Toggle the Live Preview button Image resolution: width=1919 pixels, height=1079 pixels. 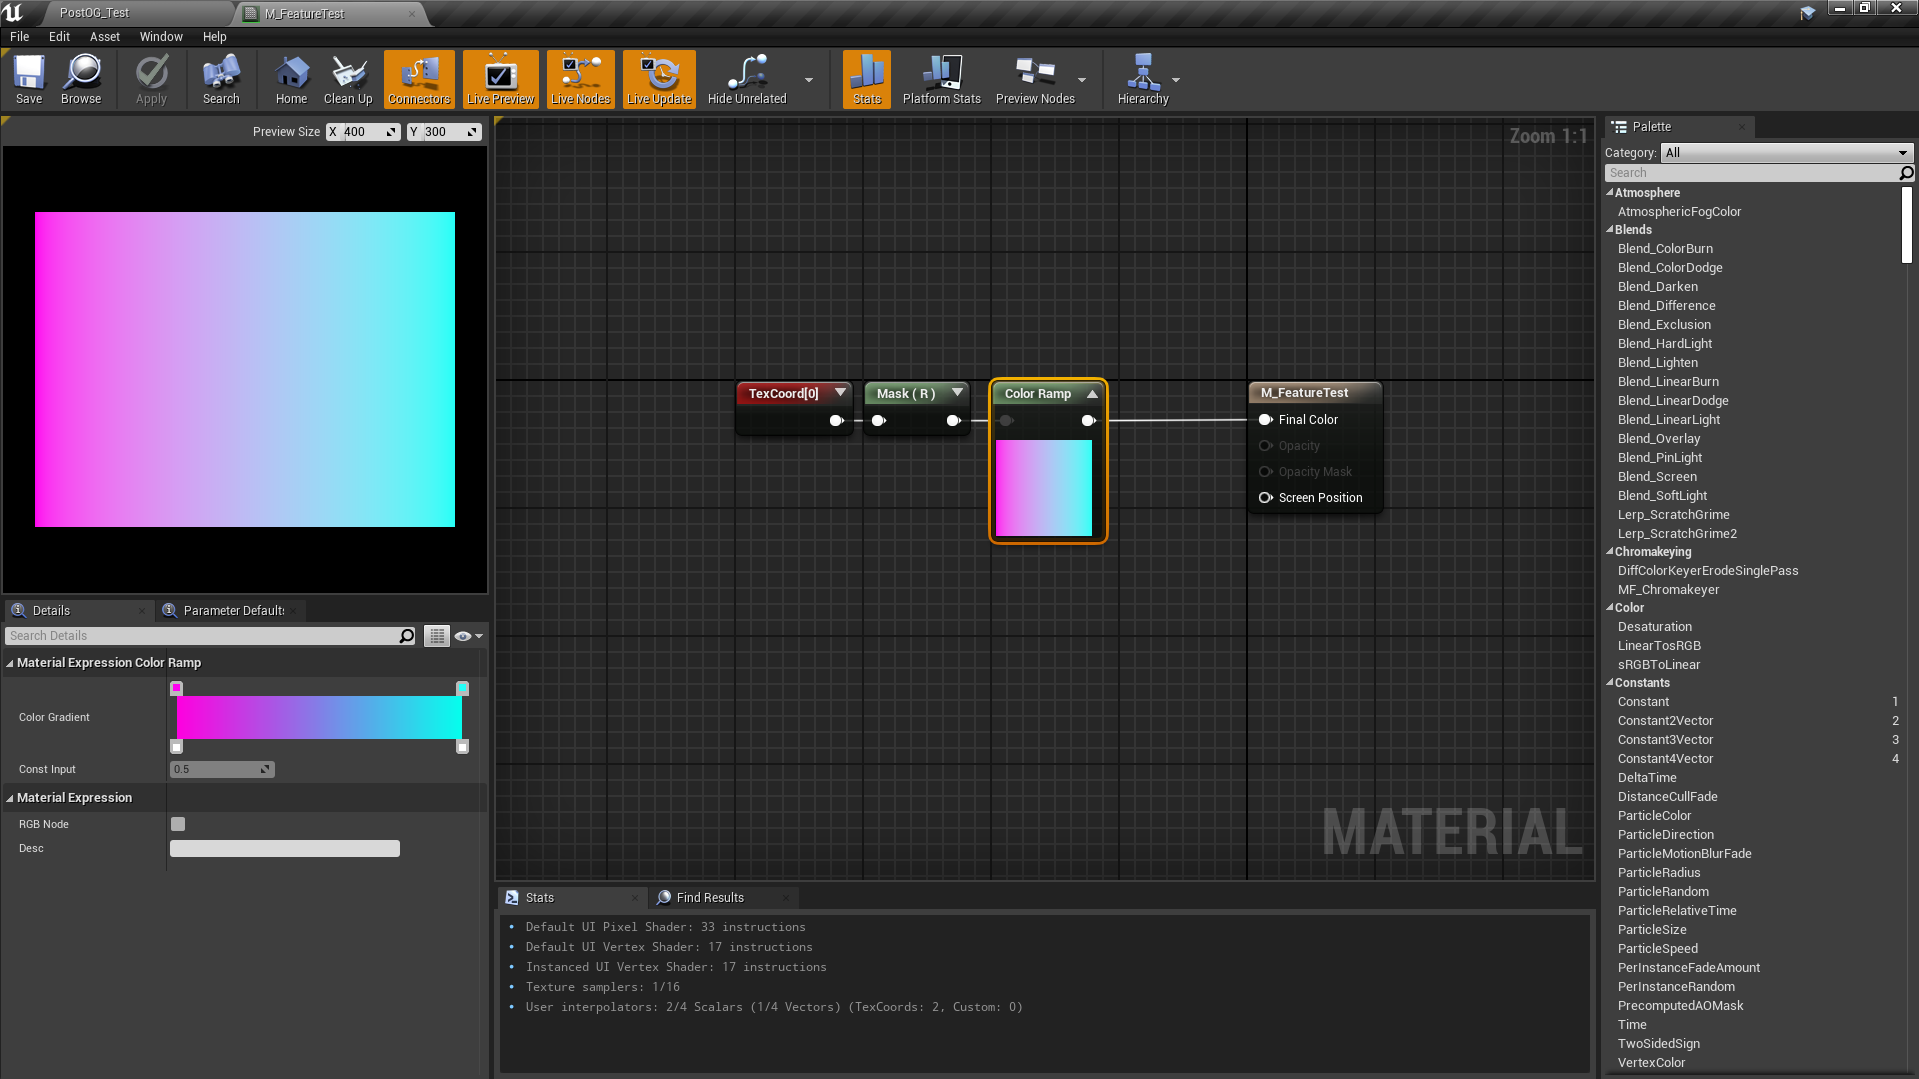(500, 79)
